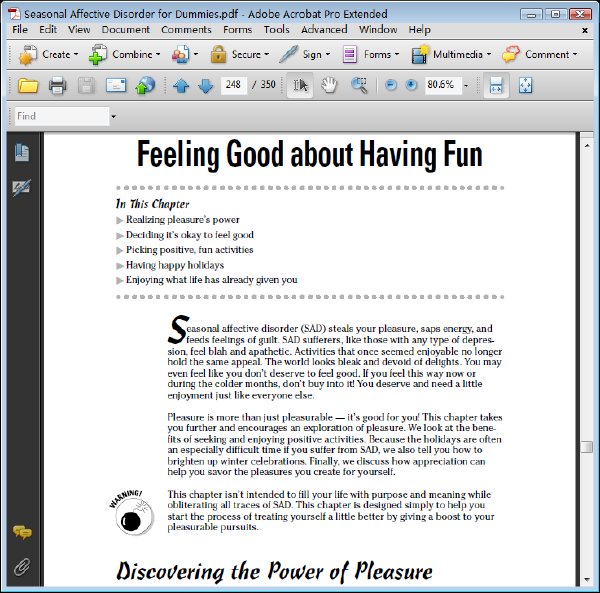The width and height of the screenshot is (600, 593).
Task: Click the Forms menu item
Action: [237, 29]
